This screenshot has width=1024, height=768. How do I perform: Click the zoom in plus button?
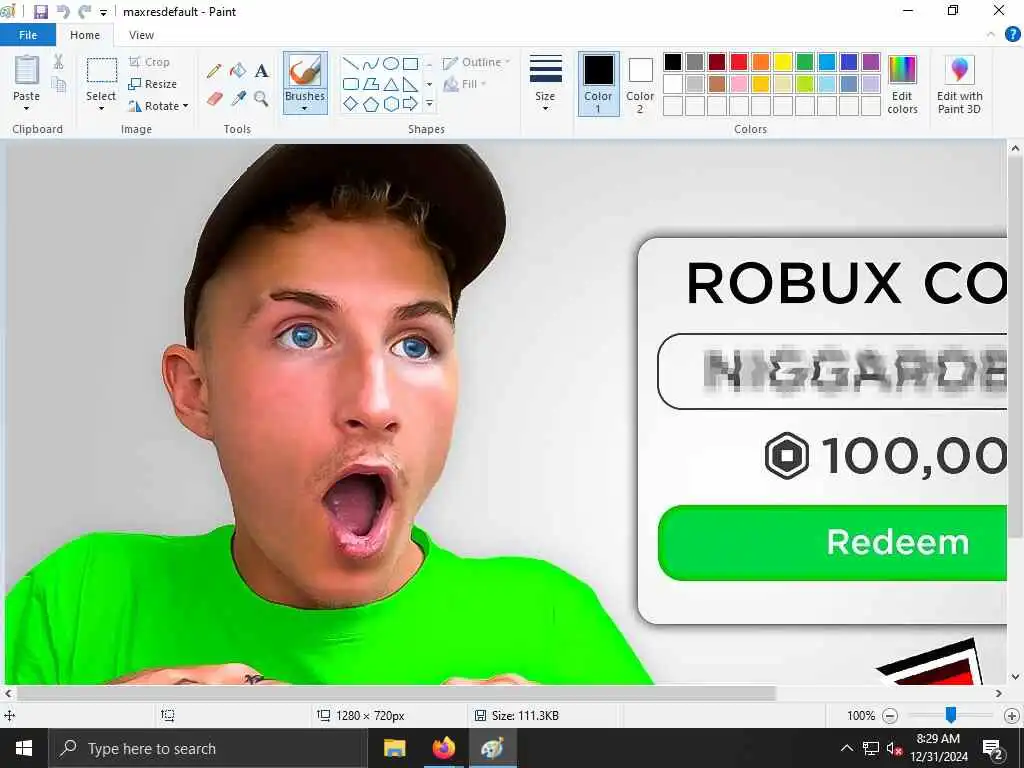pos(1012,716)
